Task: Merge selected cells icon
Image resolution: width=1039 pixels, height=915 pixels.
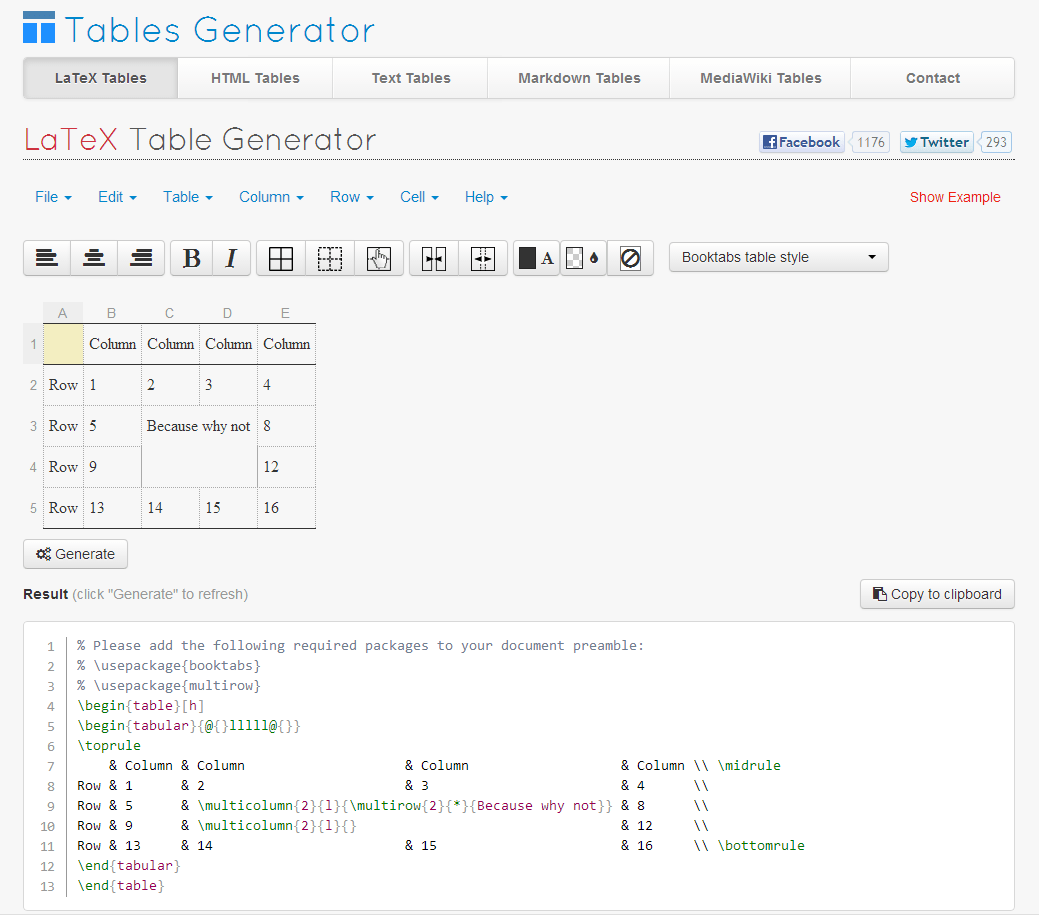Action: click(x=434, y=258)
